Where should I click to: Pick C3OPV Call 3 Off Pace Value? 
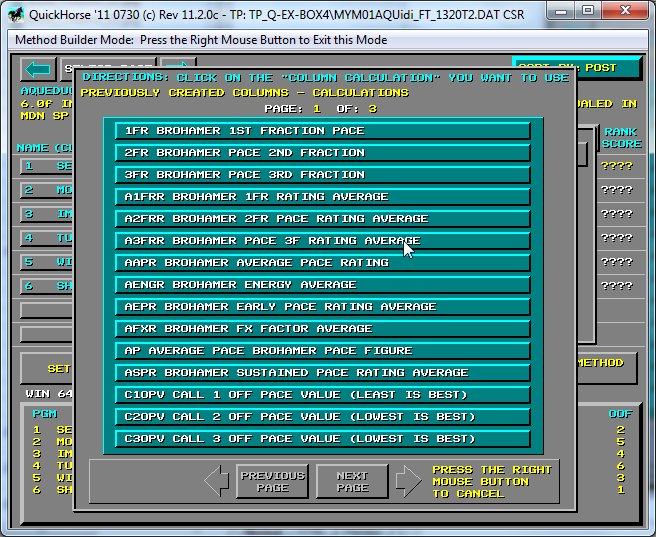[322, 439]
